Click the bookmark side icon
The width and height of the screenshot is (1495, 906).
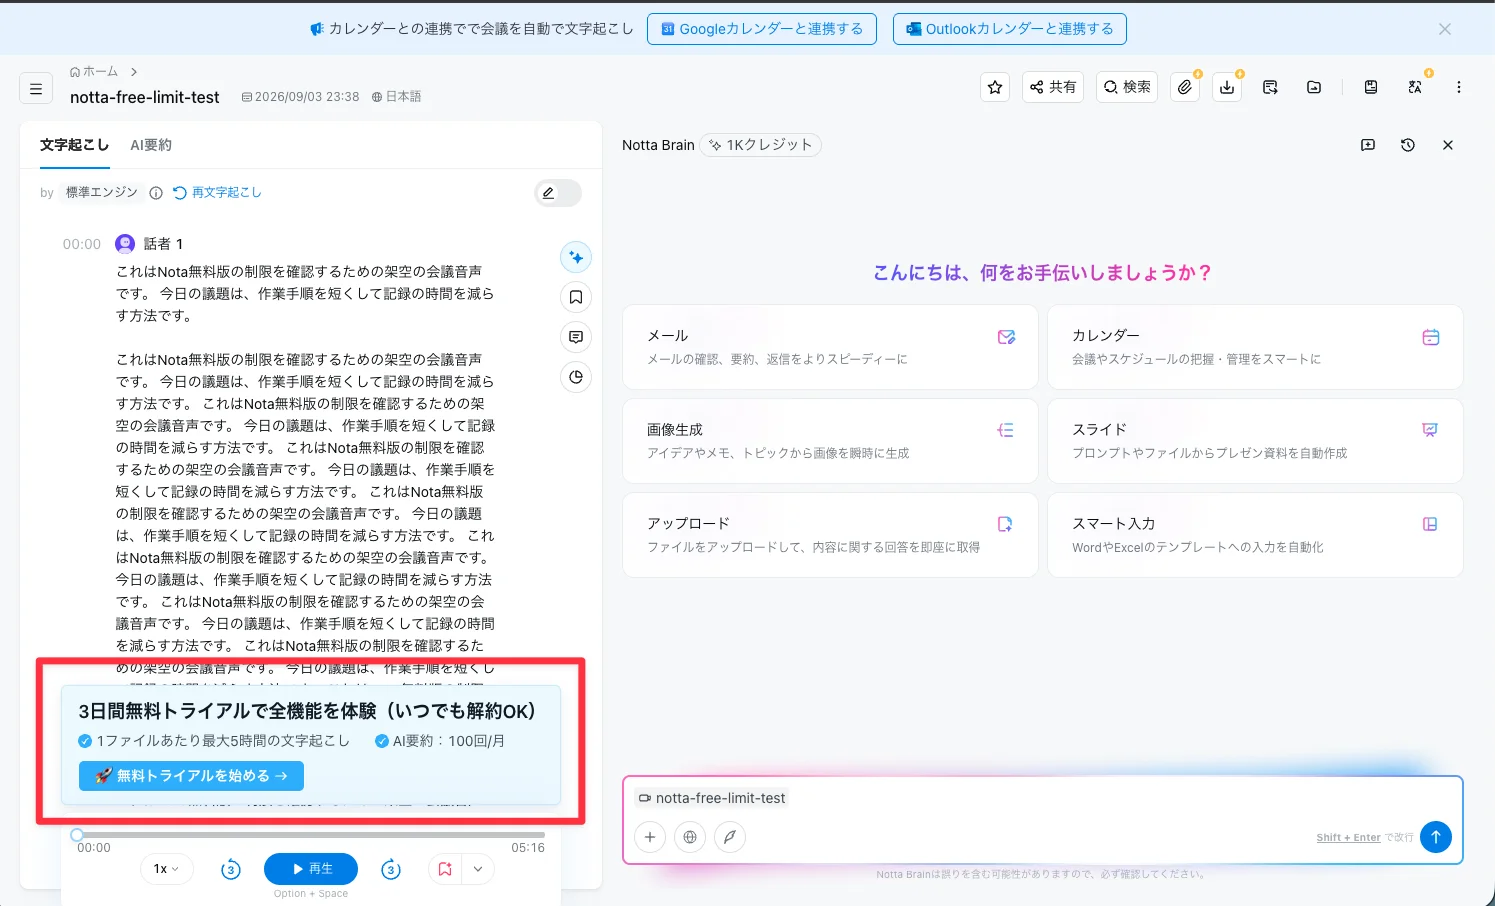pos(576,297)
